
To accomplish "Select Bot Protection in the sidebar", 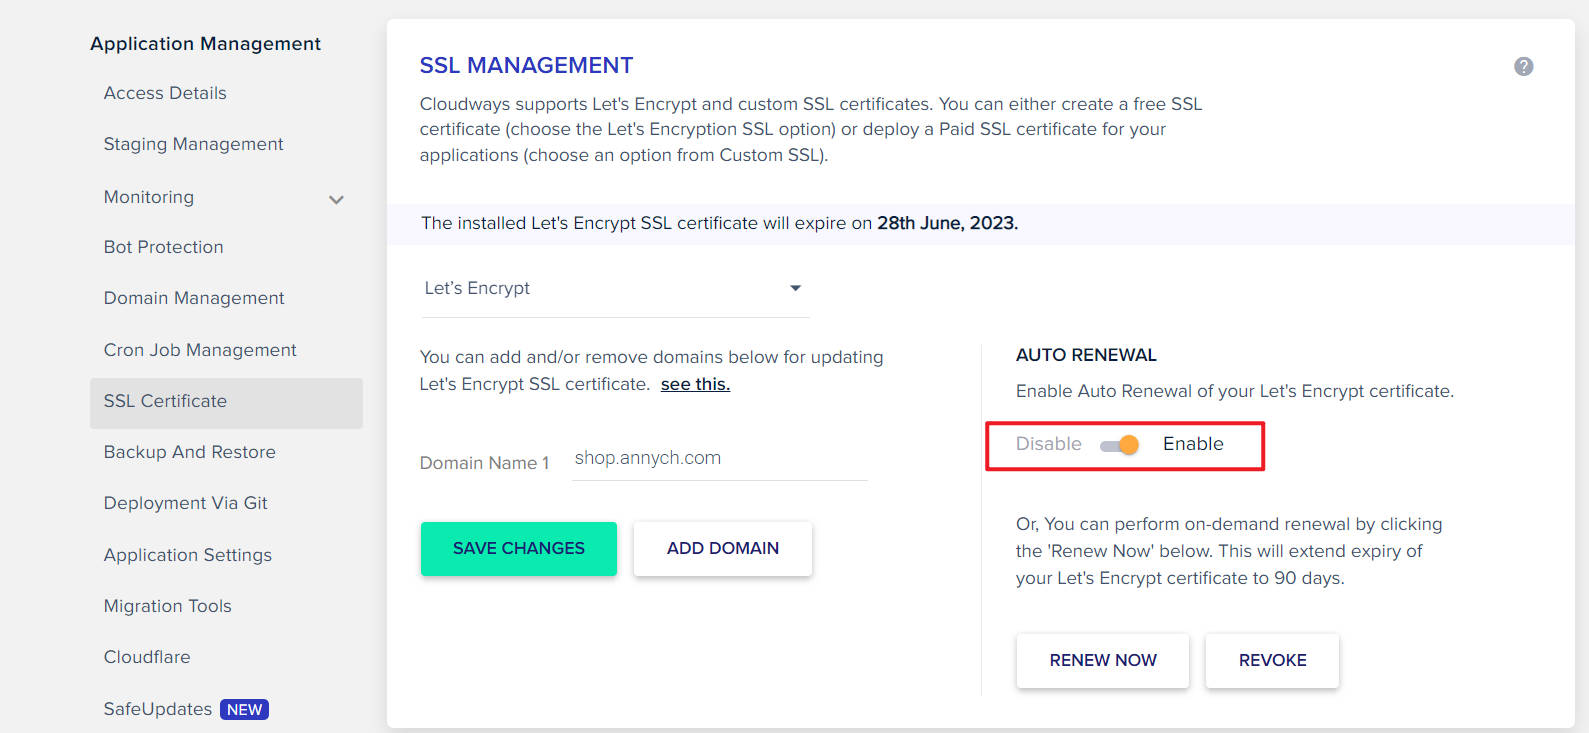I will click(164, 247).
